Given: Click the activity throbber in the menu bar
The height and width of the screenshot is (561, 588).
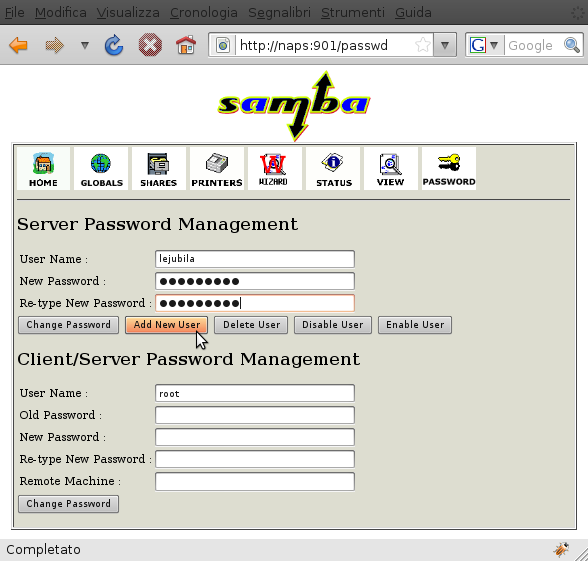Looking at the screenshot, I should pos(578,13).
